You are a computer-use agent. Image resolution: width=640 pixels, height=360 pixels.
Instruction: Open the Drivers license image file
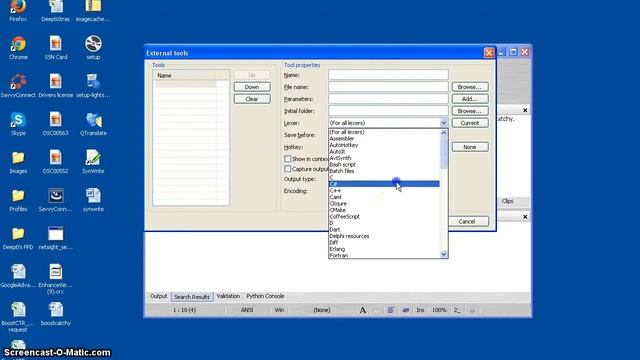(x=56, y=85)
